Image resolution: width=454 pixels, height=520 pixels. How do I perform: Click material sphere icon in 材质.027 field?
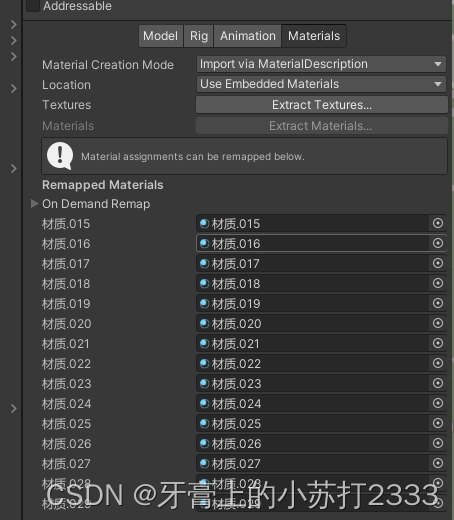tap(204, 463)
